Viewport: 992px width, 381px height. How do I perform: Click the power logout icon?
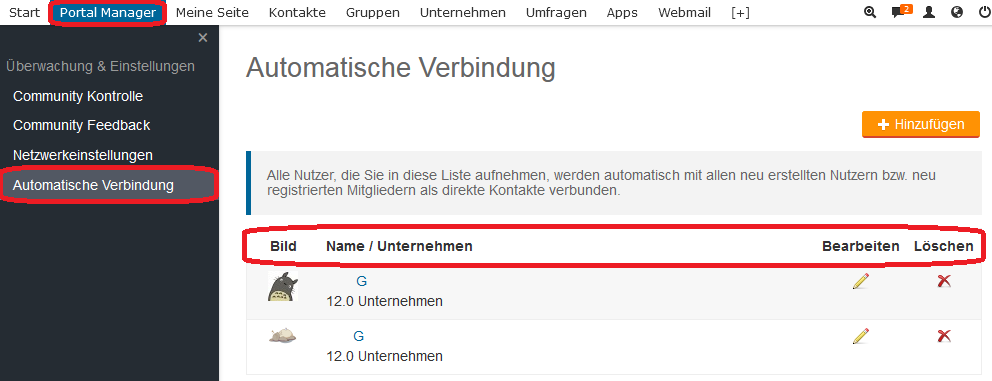point(984,12)
